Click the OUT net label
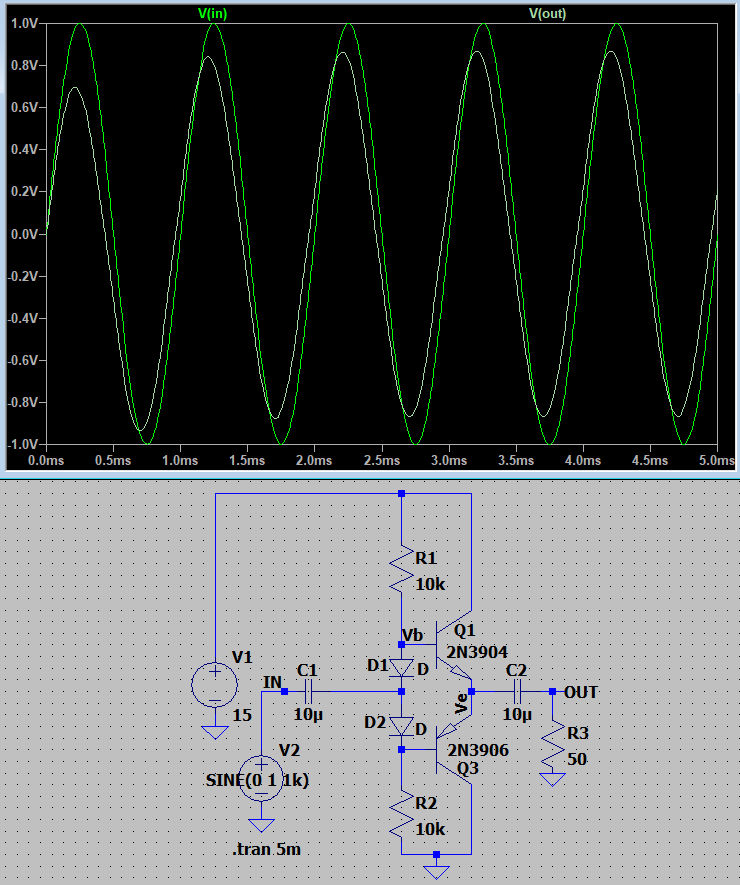This screenshot has width=740, height=885. [x=581, y=691]
